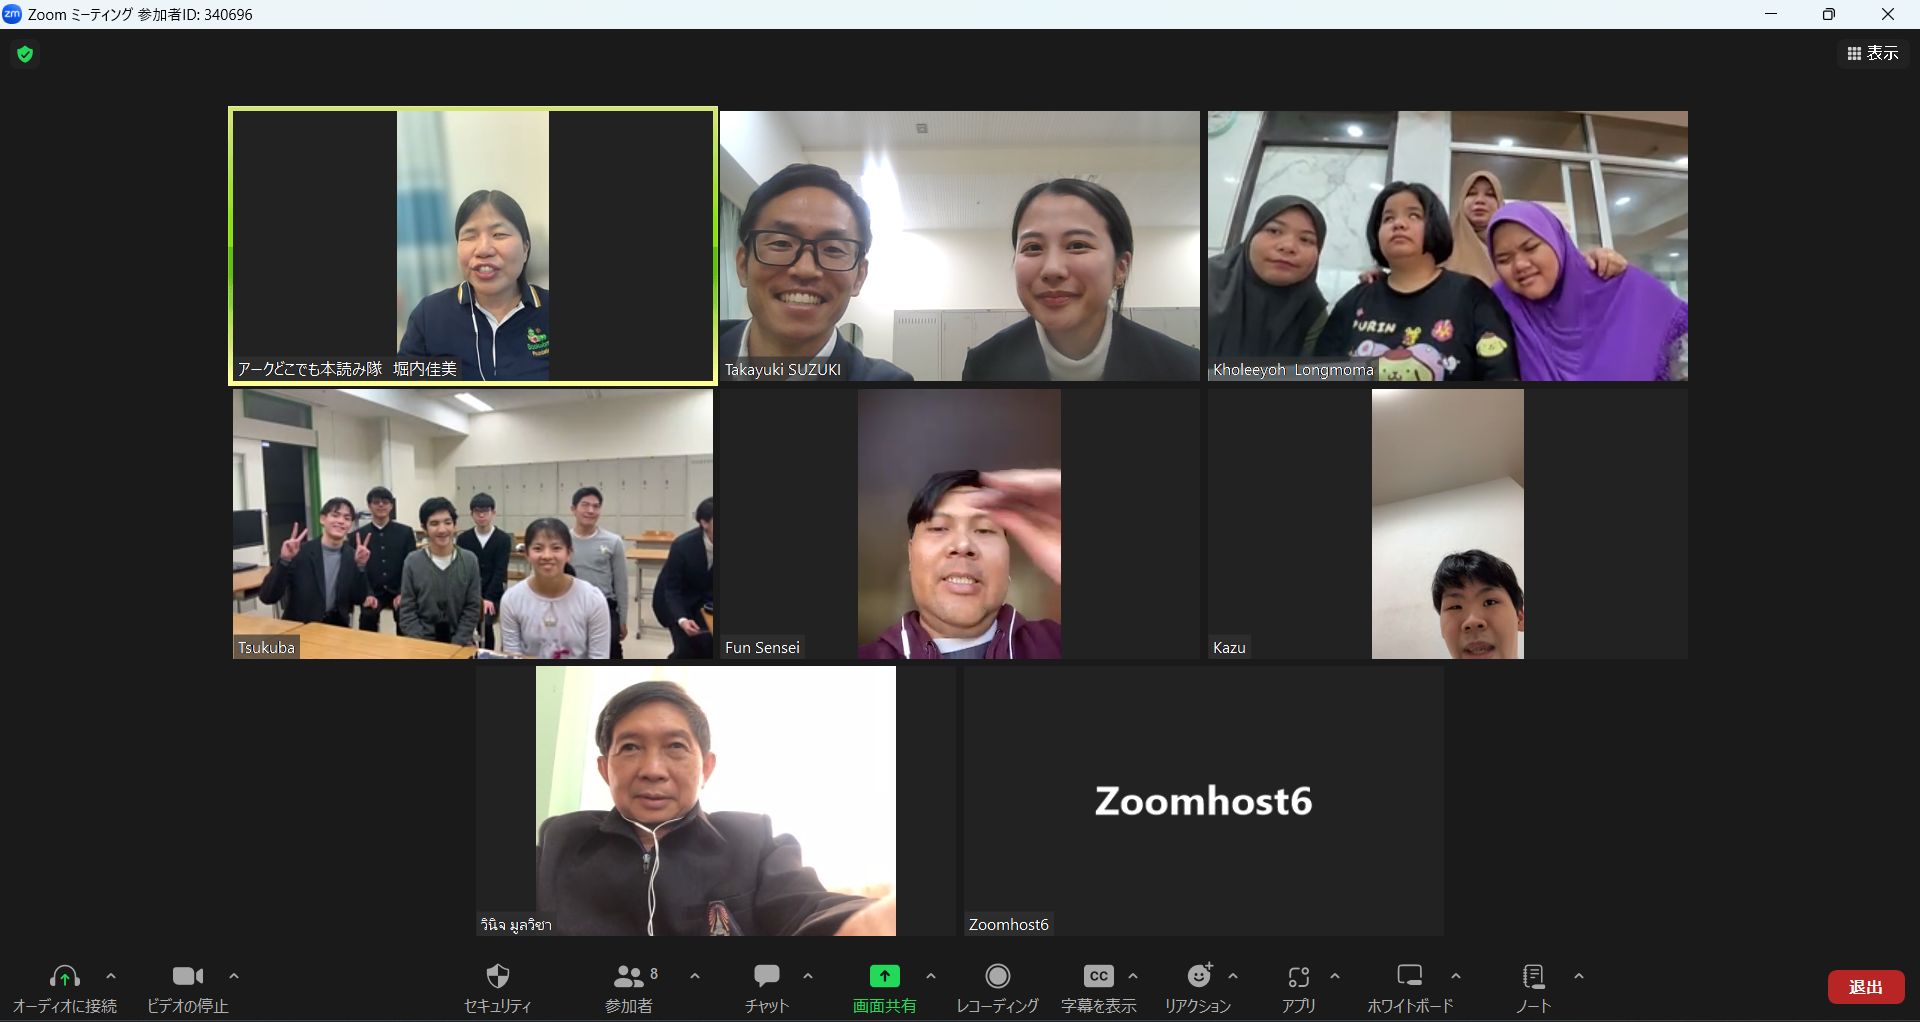Open the Chat panel
The image size is (1920, 1022).
click(767, 977)
